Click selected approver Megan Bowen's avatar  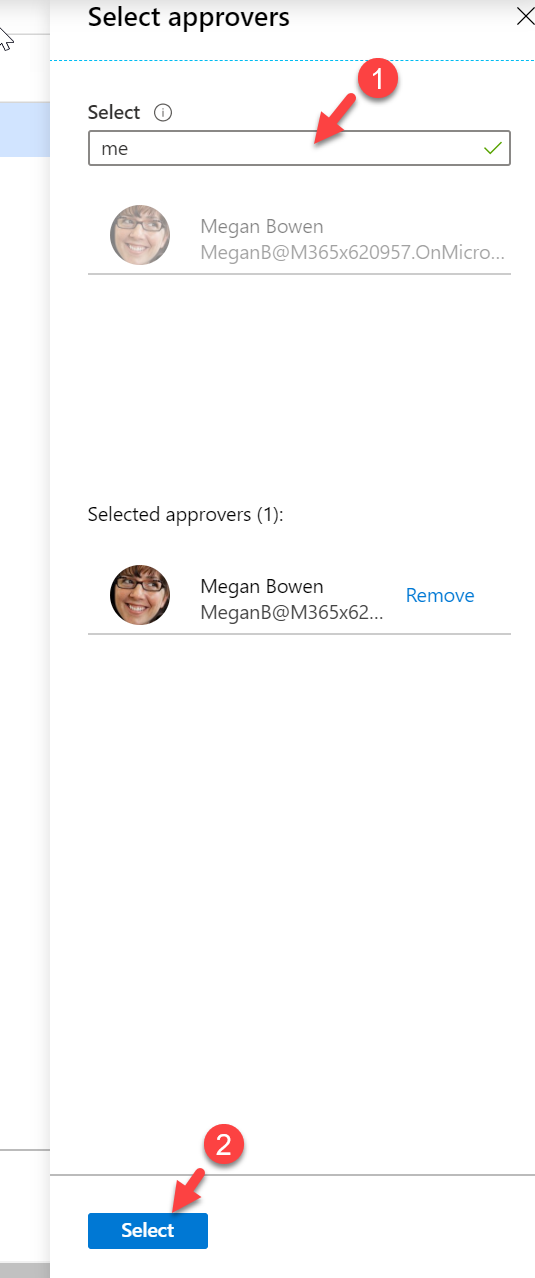139,595
